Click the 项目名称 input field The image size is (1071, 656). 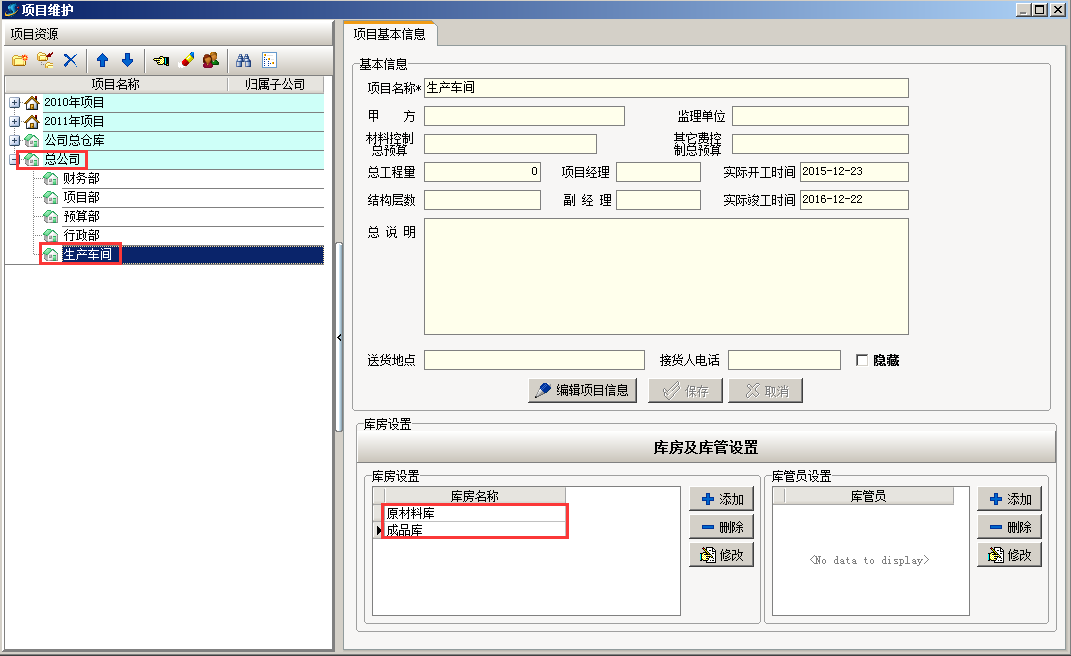pyautogui.click(x=666, y=88)
